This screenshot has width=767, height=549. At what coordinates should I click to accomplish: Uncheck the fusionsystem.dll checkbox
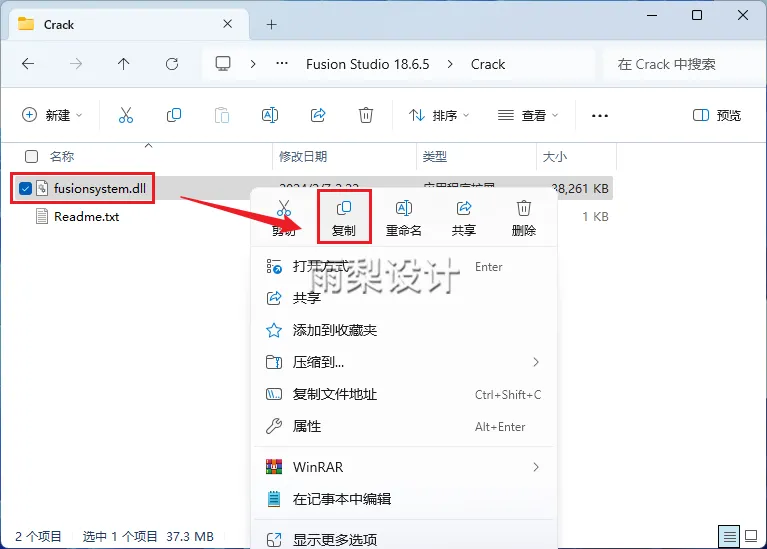pos(25,188)
